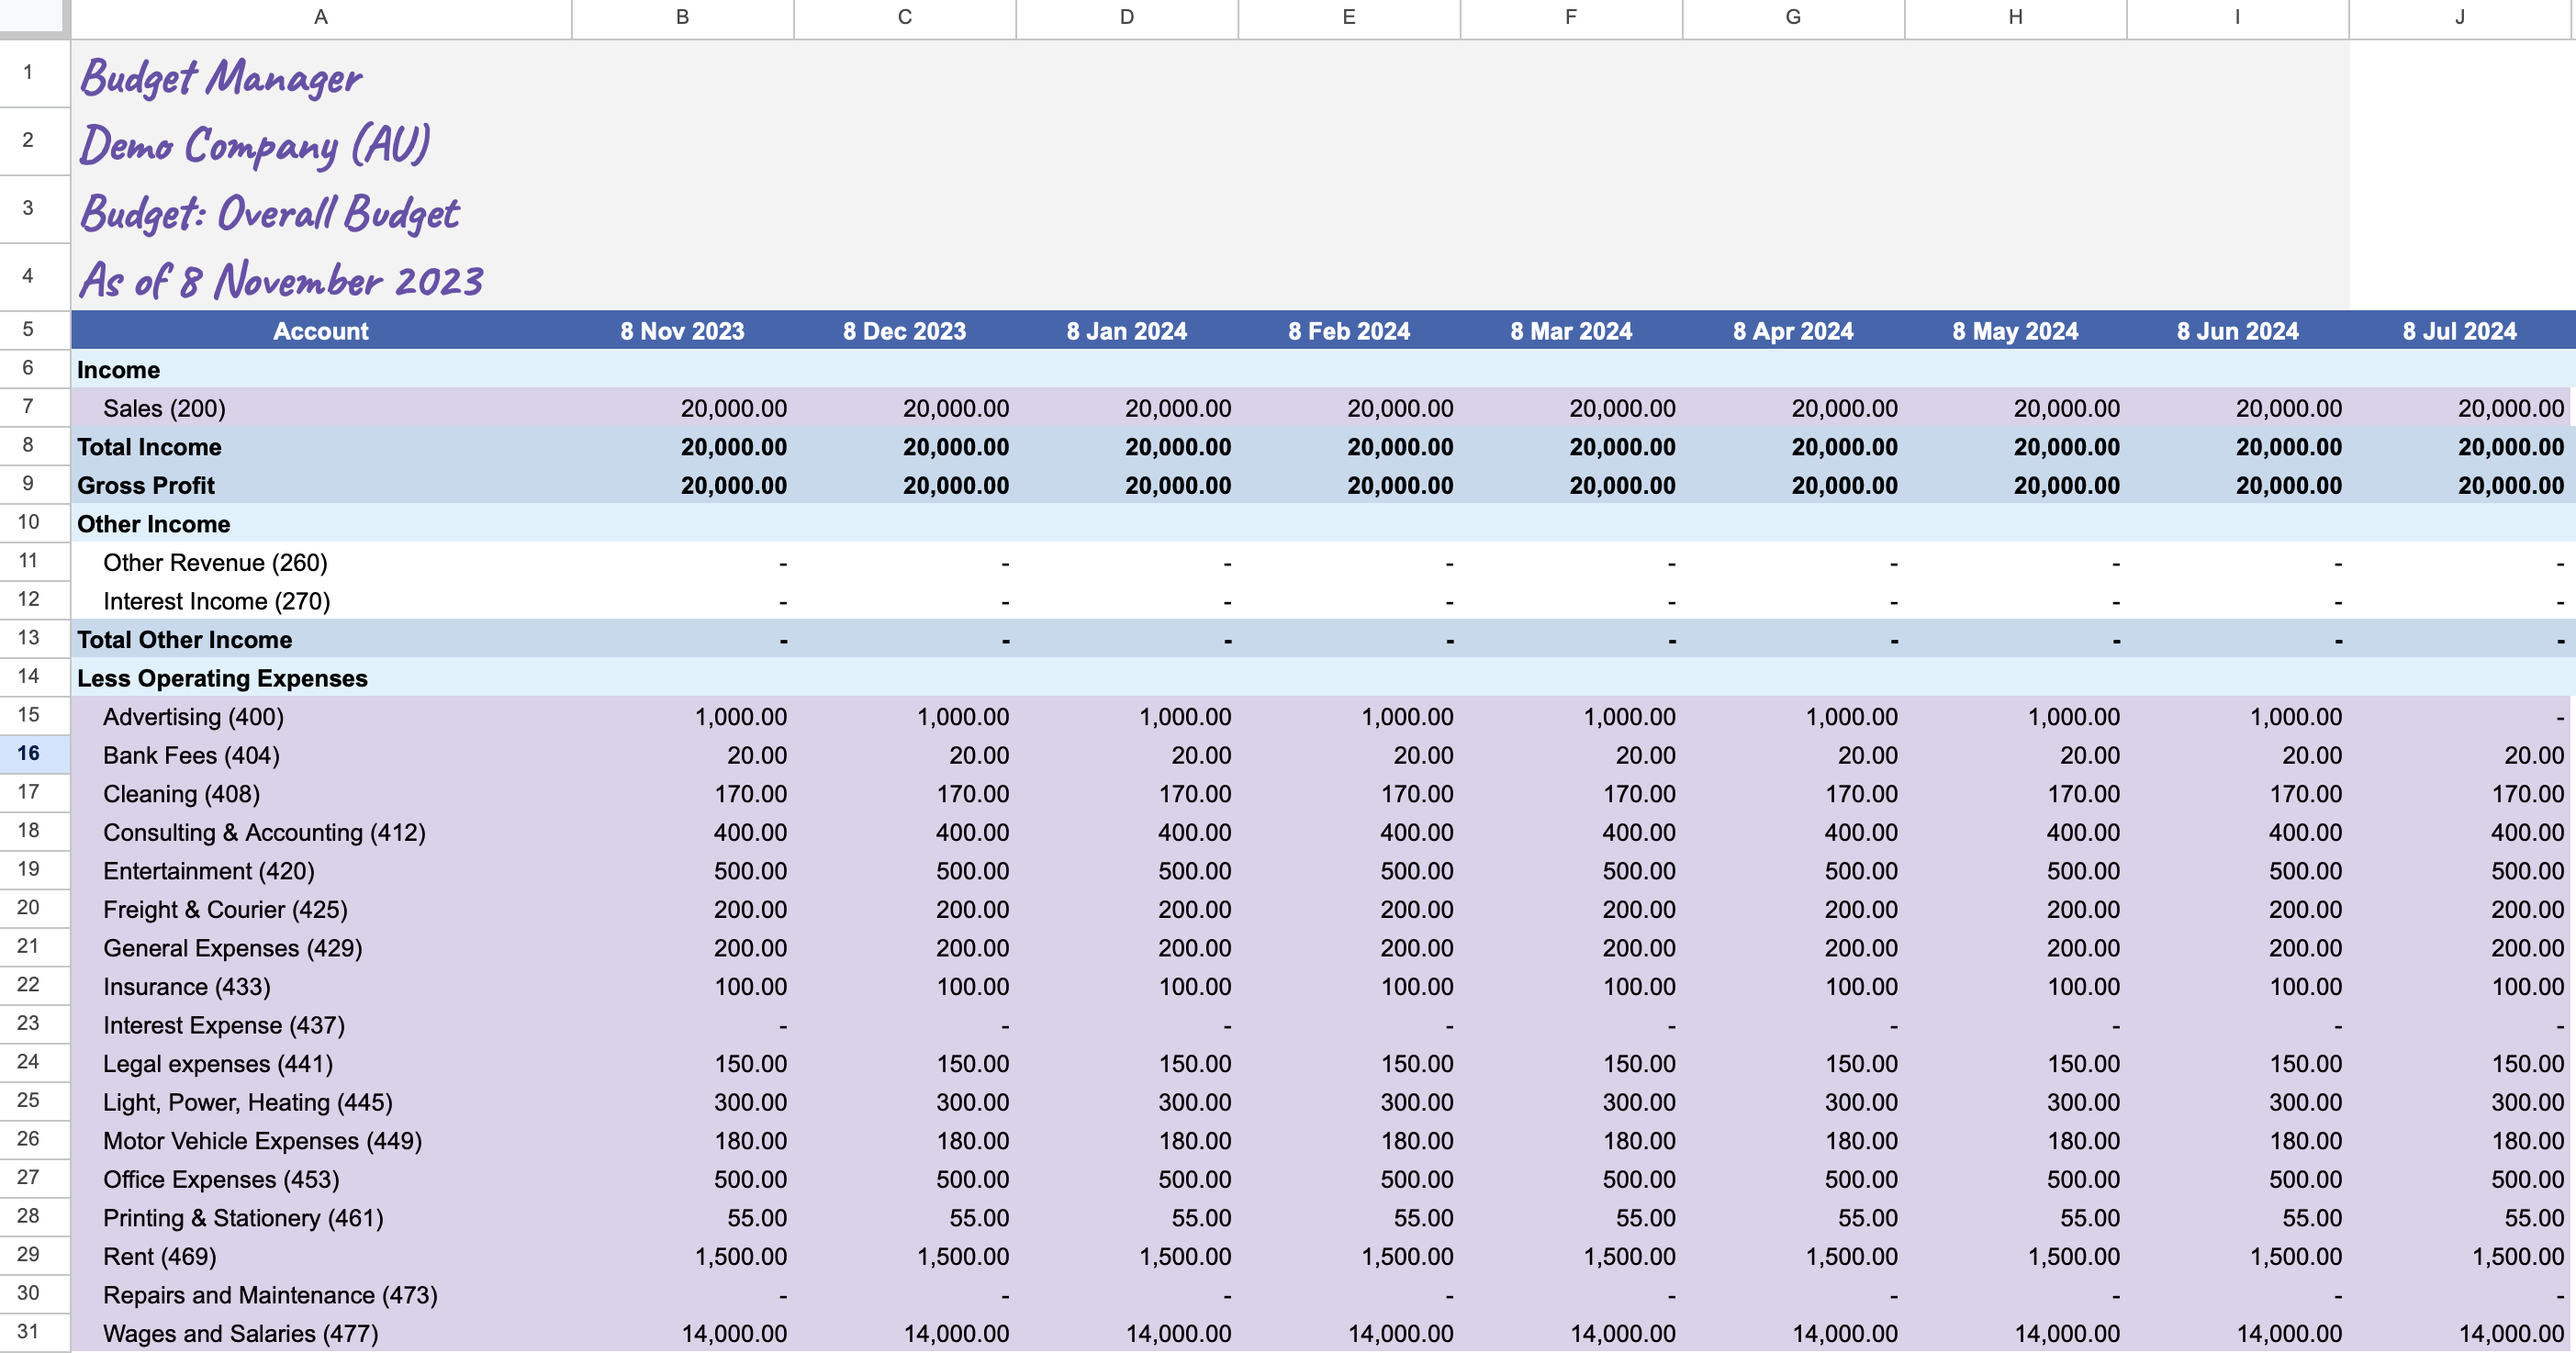Select column A header
This screenshot has width=2576, height=1353.
point(321,17)
